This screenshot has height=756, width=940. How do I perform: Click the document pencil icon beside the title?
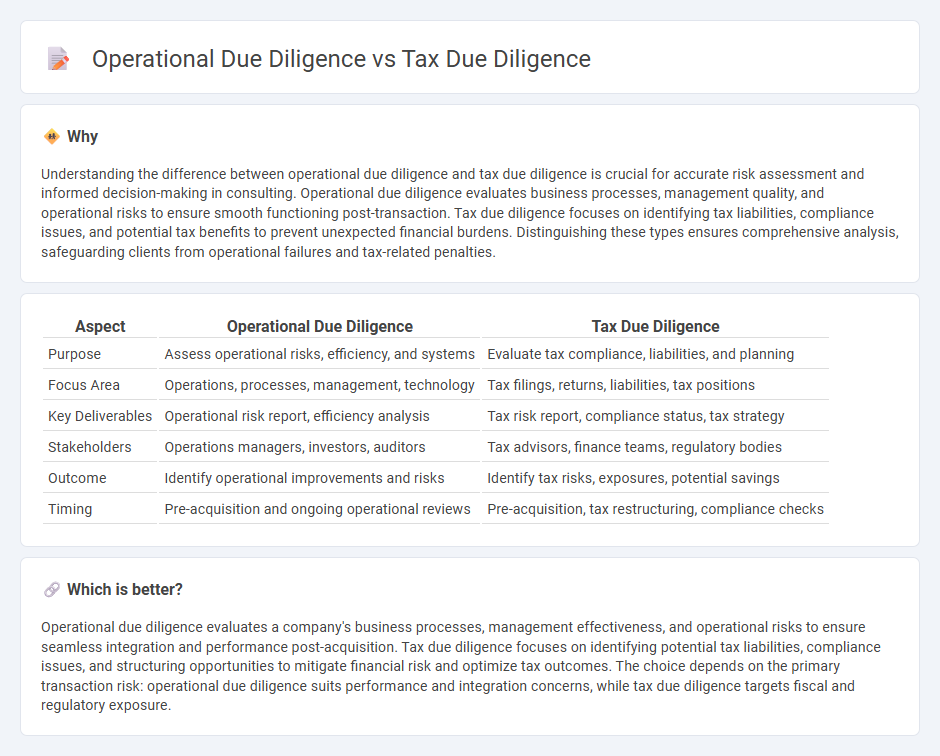coord(58,59)
